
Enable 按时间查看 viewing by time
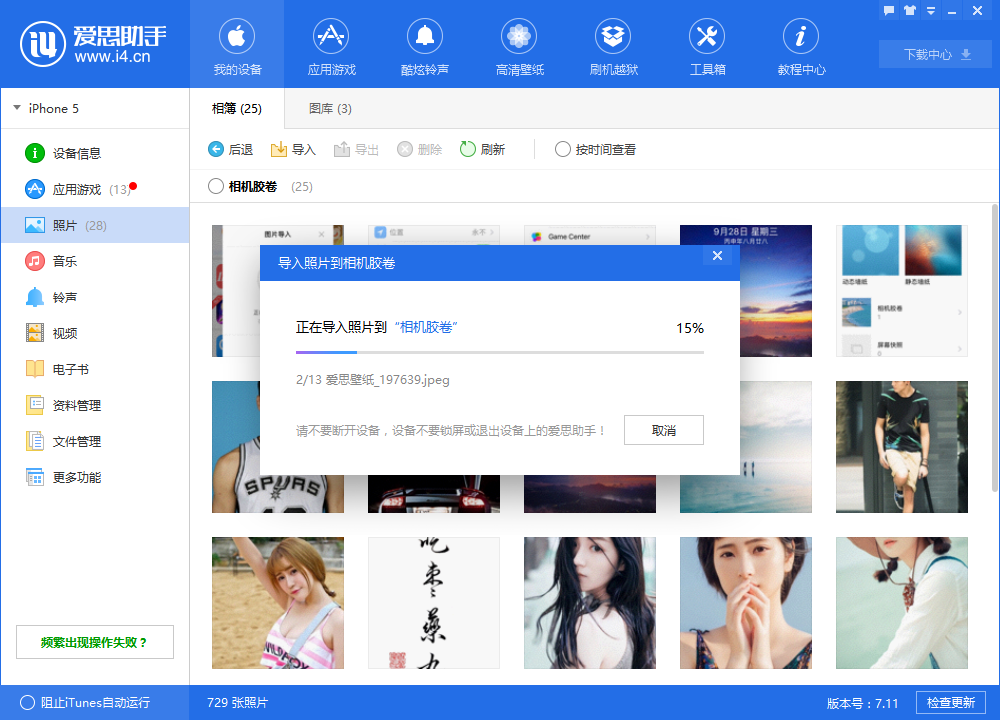click(x=562, y=148)
